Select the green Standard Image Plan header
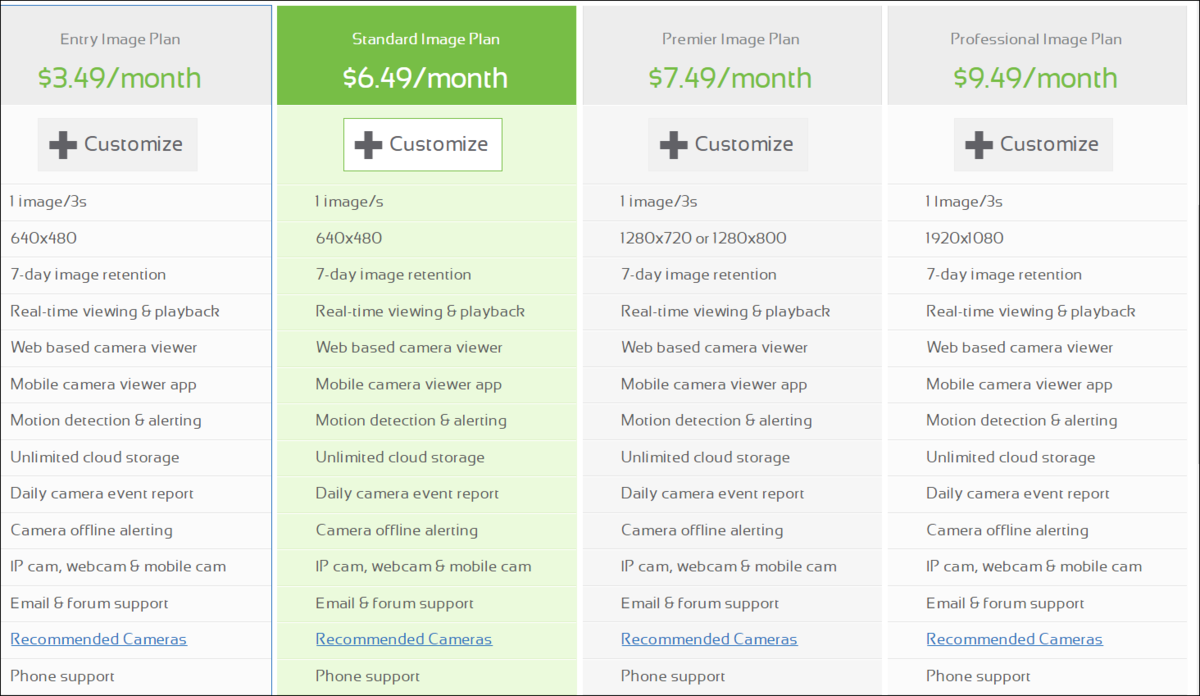The width and height of the screenshot is (1200, 696). click(x=426, y=55)
